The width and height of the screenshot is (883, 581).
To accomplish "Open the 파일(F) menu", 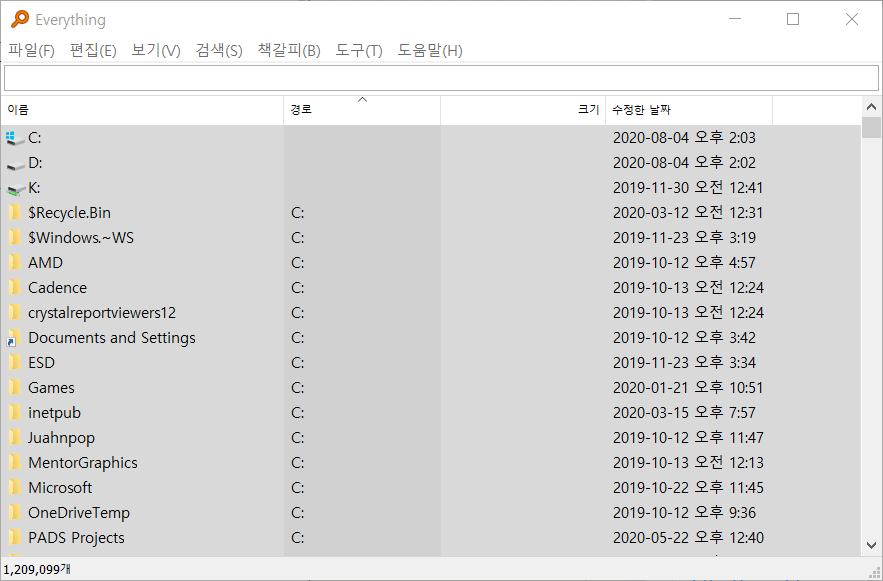I will [31, 51].
